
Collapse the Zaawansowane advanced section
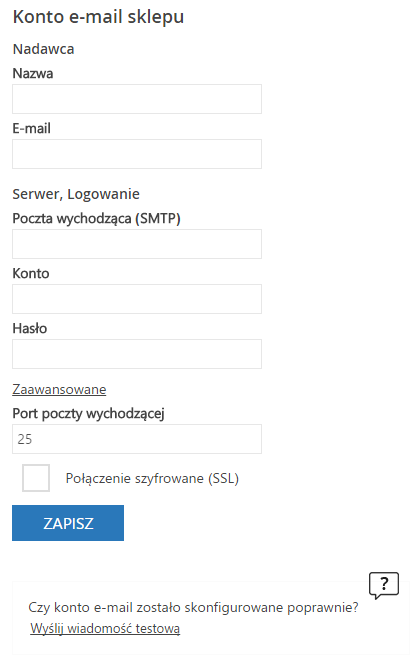tap(59, 389)
